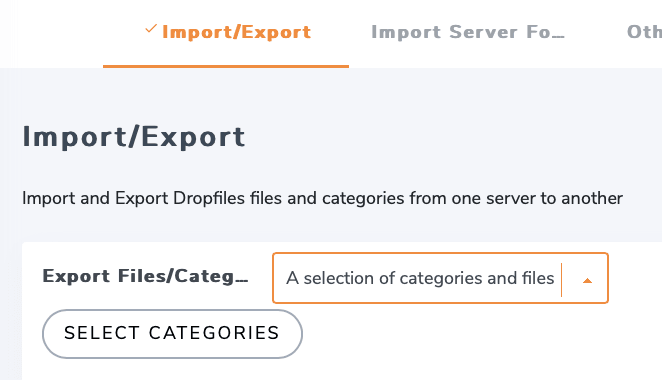The width and height of the screenshot is (662, 380).
Task: Click the checkmark icon on Import/Export tab
Action: tap(151, 29)
